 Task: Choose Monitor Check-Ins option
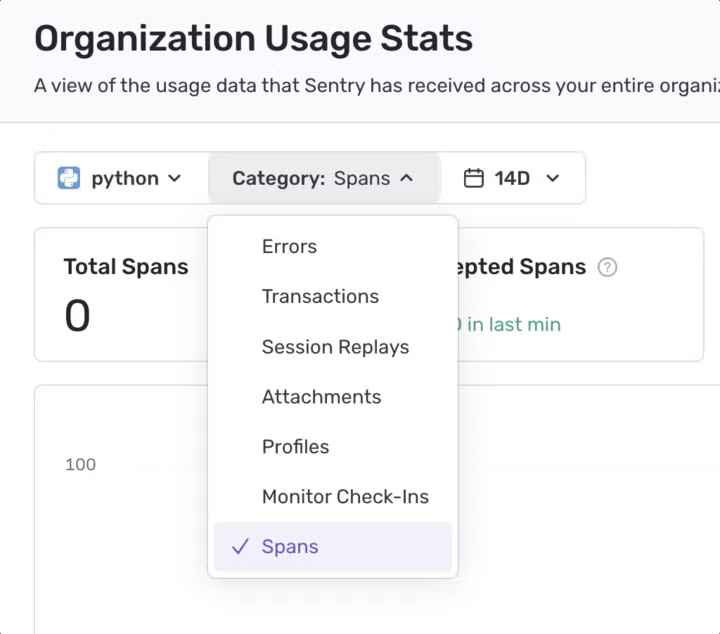pos(345,497)
